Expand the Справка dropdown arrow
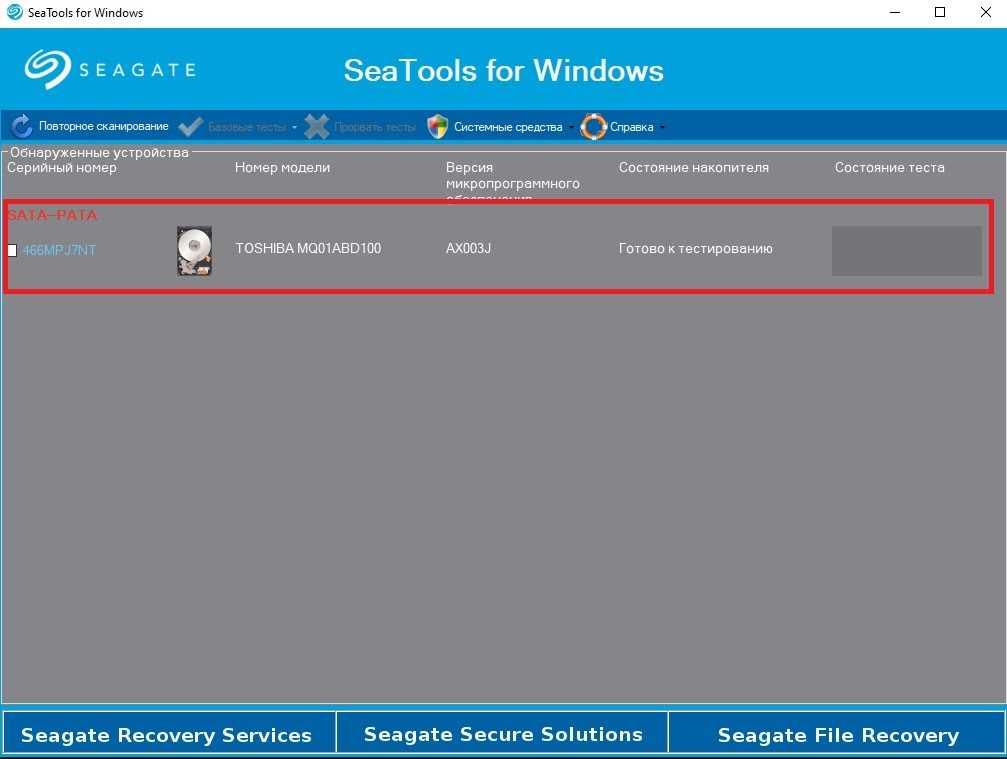1007x759 pixels. click(662, 127)
